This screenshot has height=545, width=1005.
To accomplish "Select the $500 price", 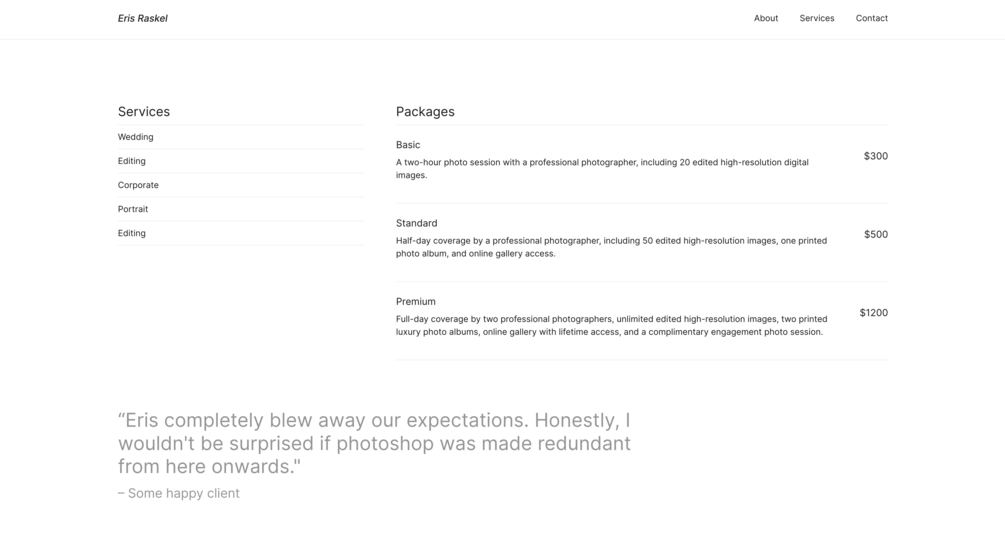I will tap(875, 234).
